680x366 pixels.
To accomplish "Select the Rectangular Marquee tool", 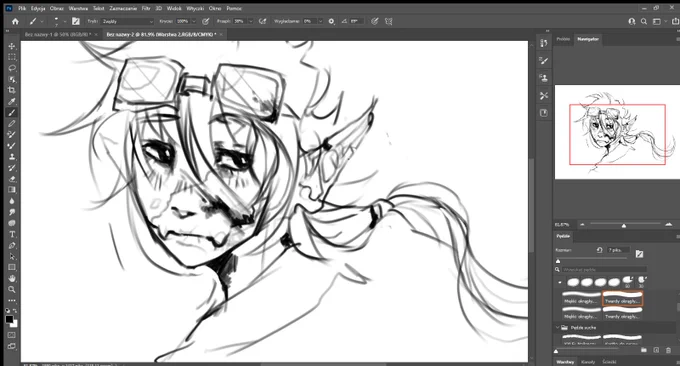I will pos(12,57).
